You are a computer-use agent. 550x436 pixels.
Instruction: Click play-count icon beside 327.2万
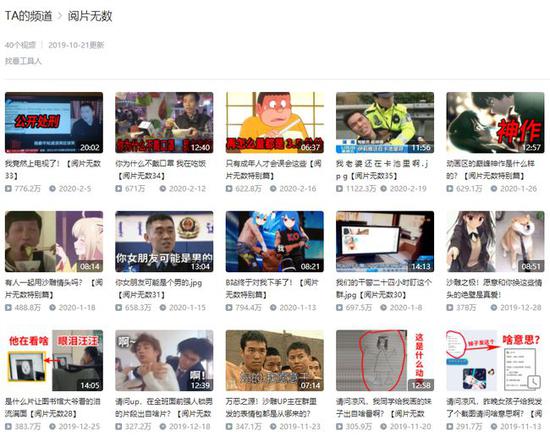119,427
